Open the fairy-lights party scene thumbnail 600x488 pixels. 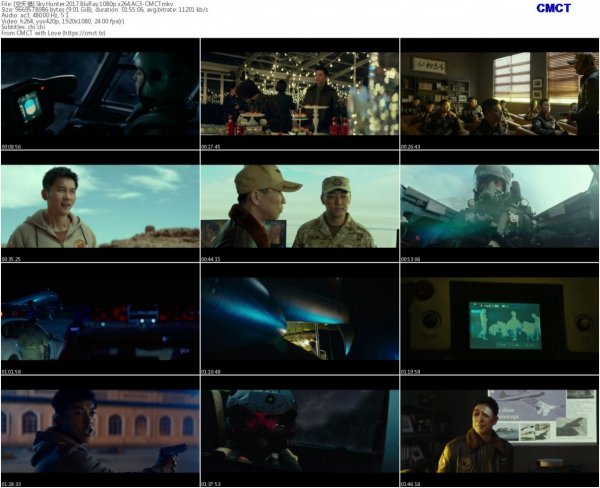coord(299,92)
